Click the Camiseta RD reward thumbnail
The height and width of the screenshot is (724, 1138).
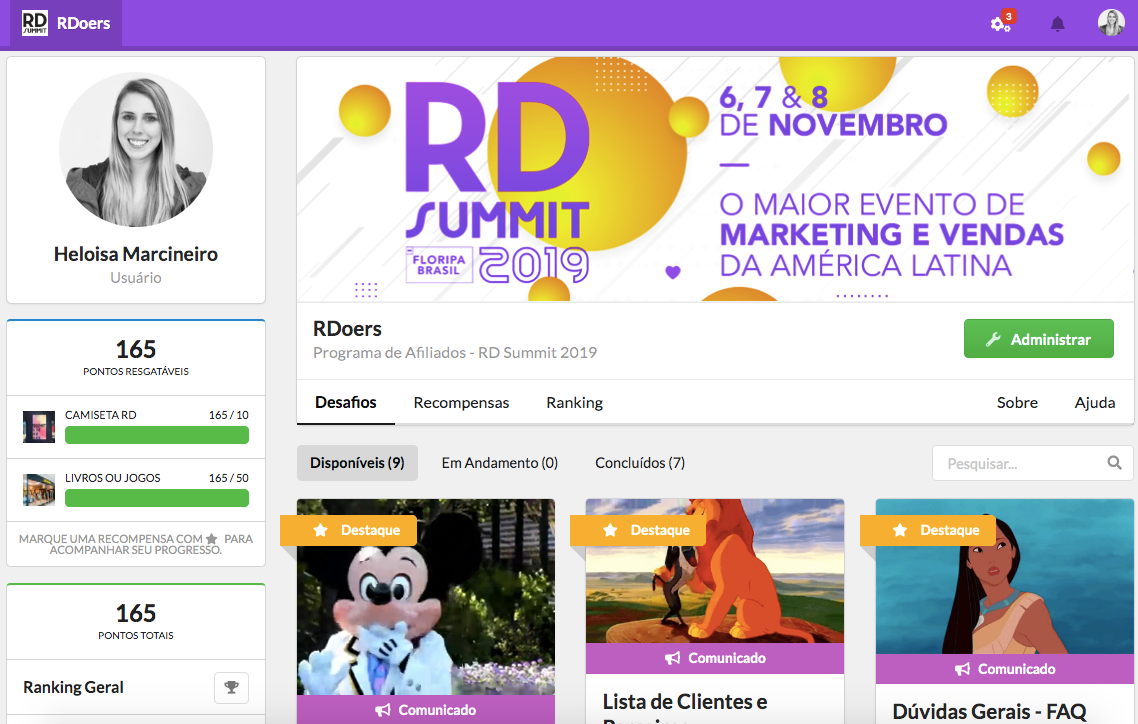[39, 427]
